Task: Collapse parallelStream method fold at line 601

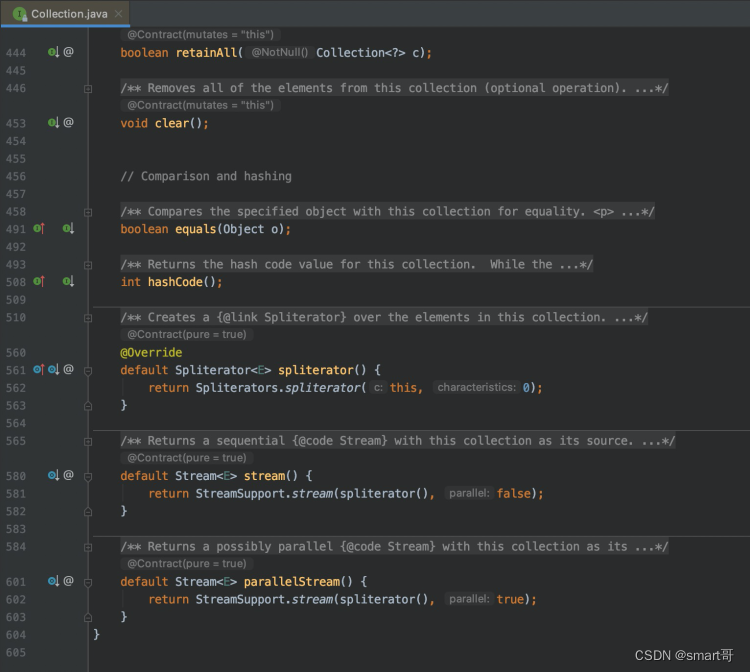Action: [88, 582]
